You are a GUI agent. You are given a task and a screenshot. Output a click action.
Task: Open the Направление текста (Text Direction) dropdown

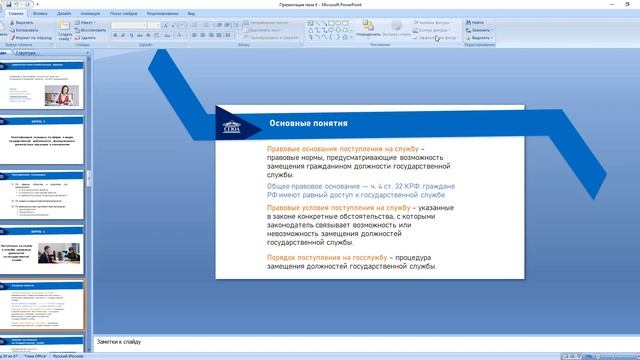[268, 23]
